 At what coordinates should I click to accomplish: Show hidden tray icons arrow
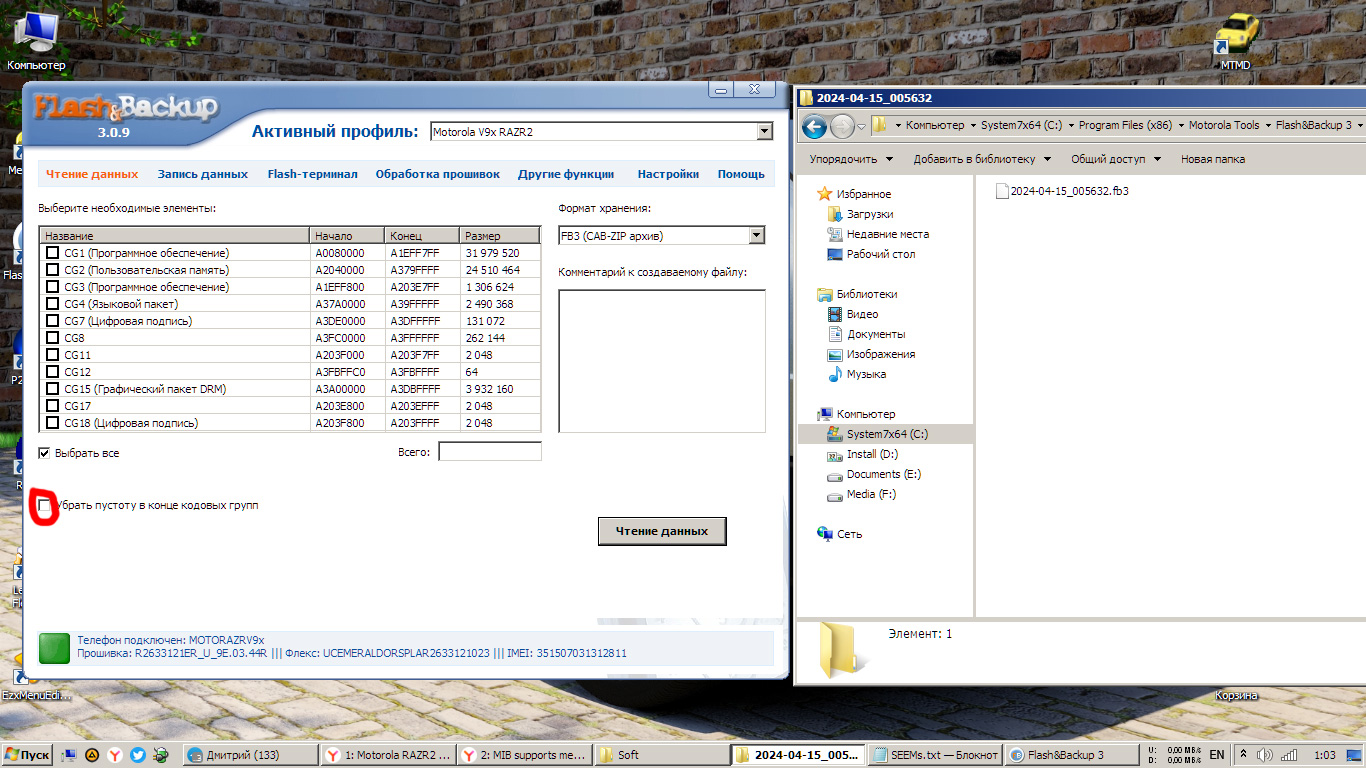[1243, 755]
